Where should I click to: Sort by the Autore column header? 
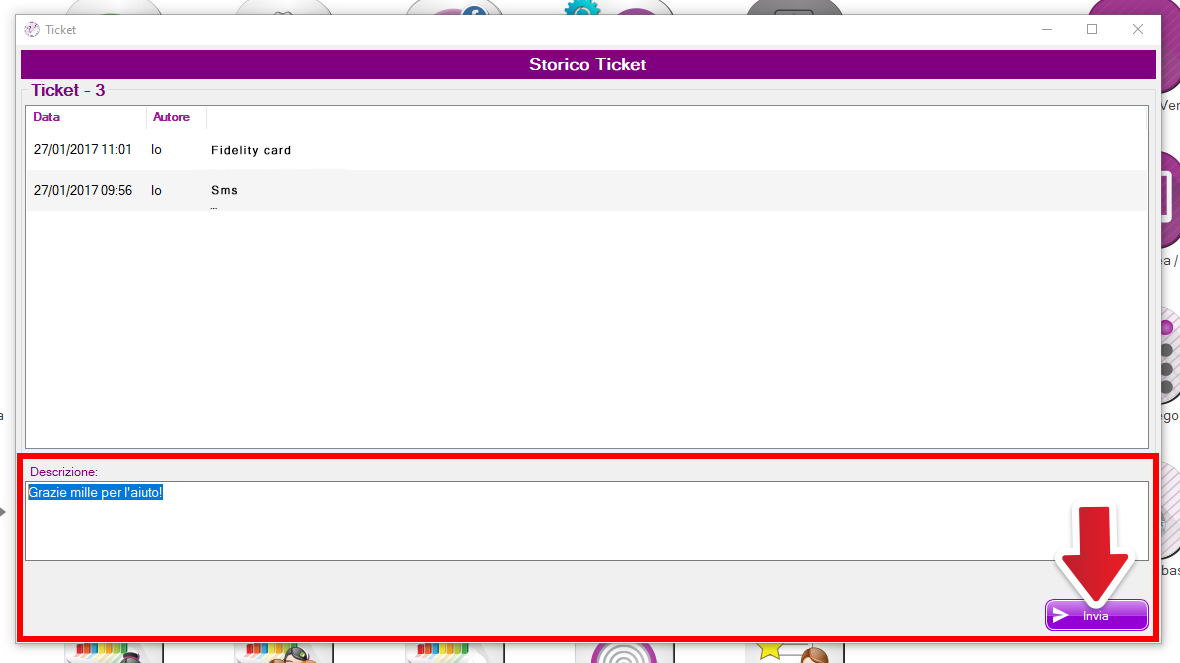[171, 117]
